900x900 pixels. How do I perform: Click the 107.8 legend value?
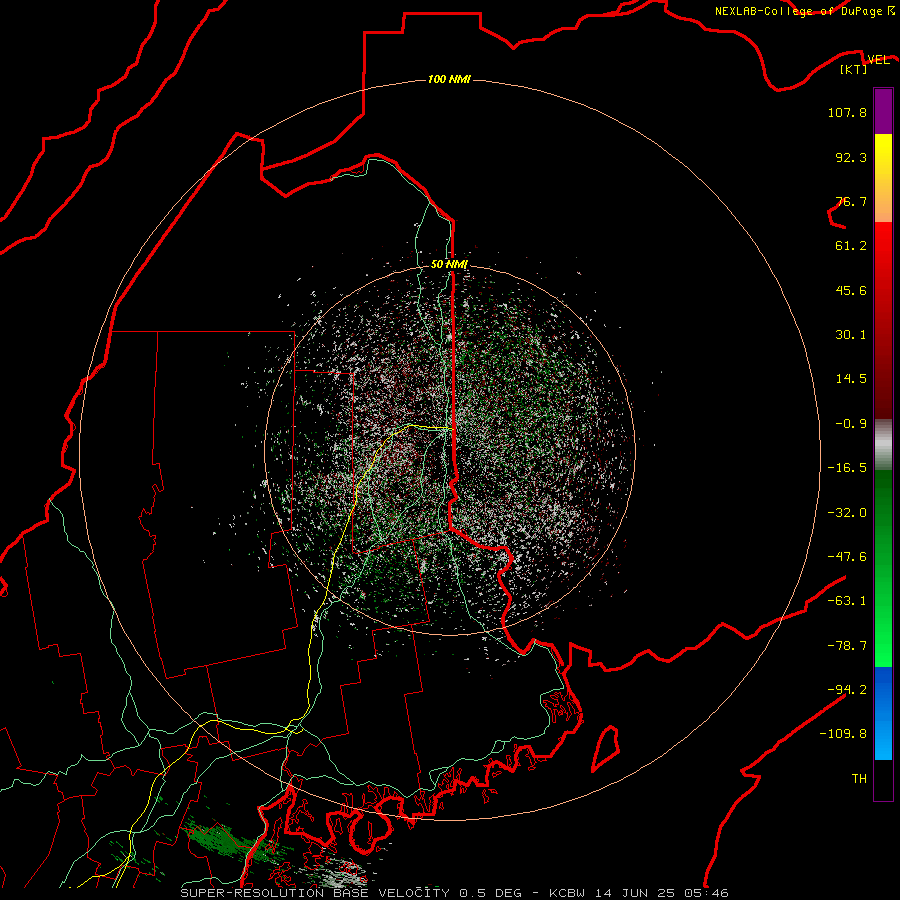tap(847, 112)
